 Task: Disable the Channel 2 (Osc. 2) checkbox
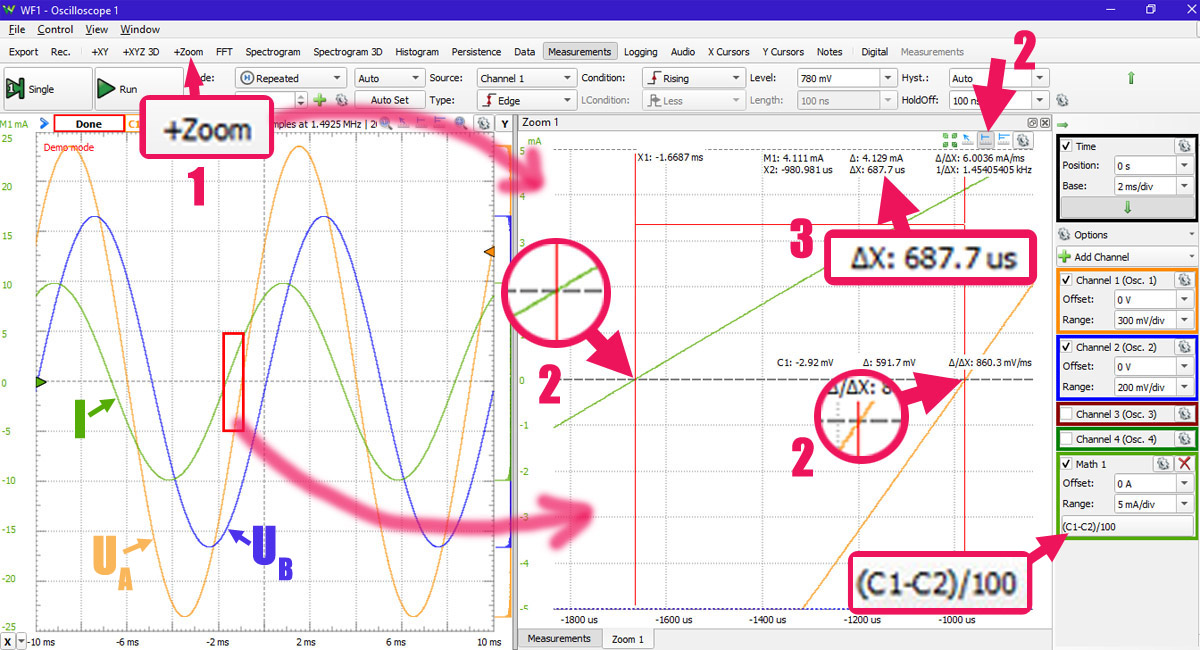pyautogui.click(x=1066, y=347)
